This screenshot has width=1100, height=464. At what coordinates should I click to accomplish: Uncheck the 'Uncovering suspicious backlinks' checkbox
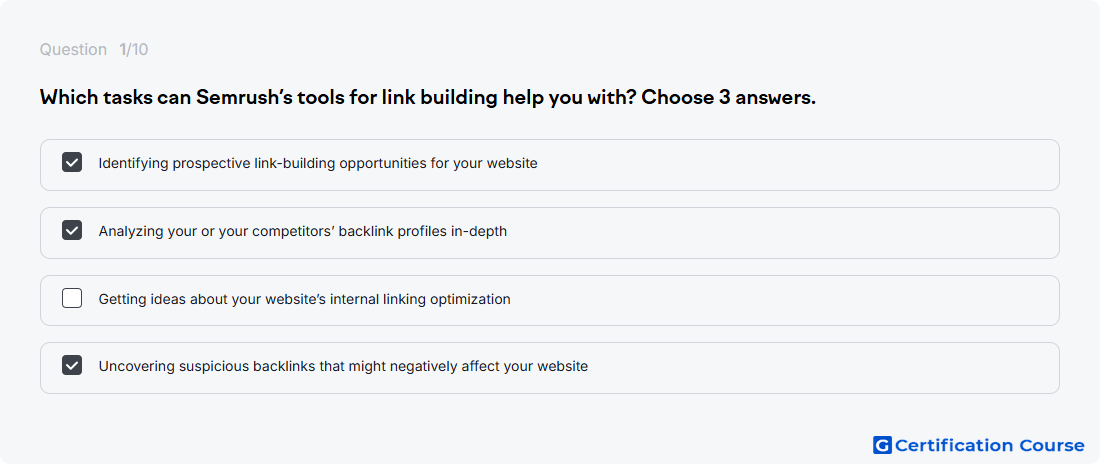point(72,366)
